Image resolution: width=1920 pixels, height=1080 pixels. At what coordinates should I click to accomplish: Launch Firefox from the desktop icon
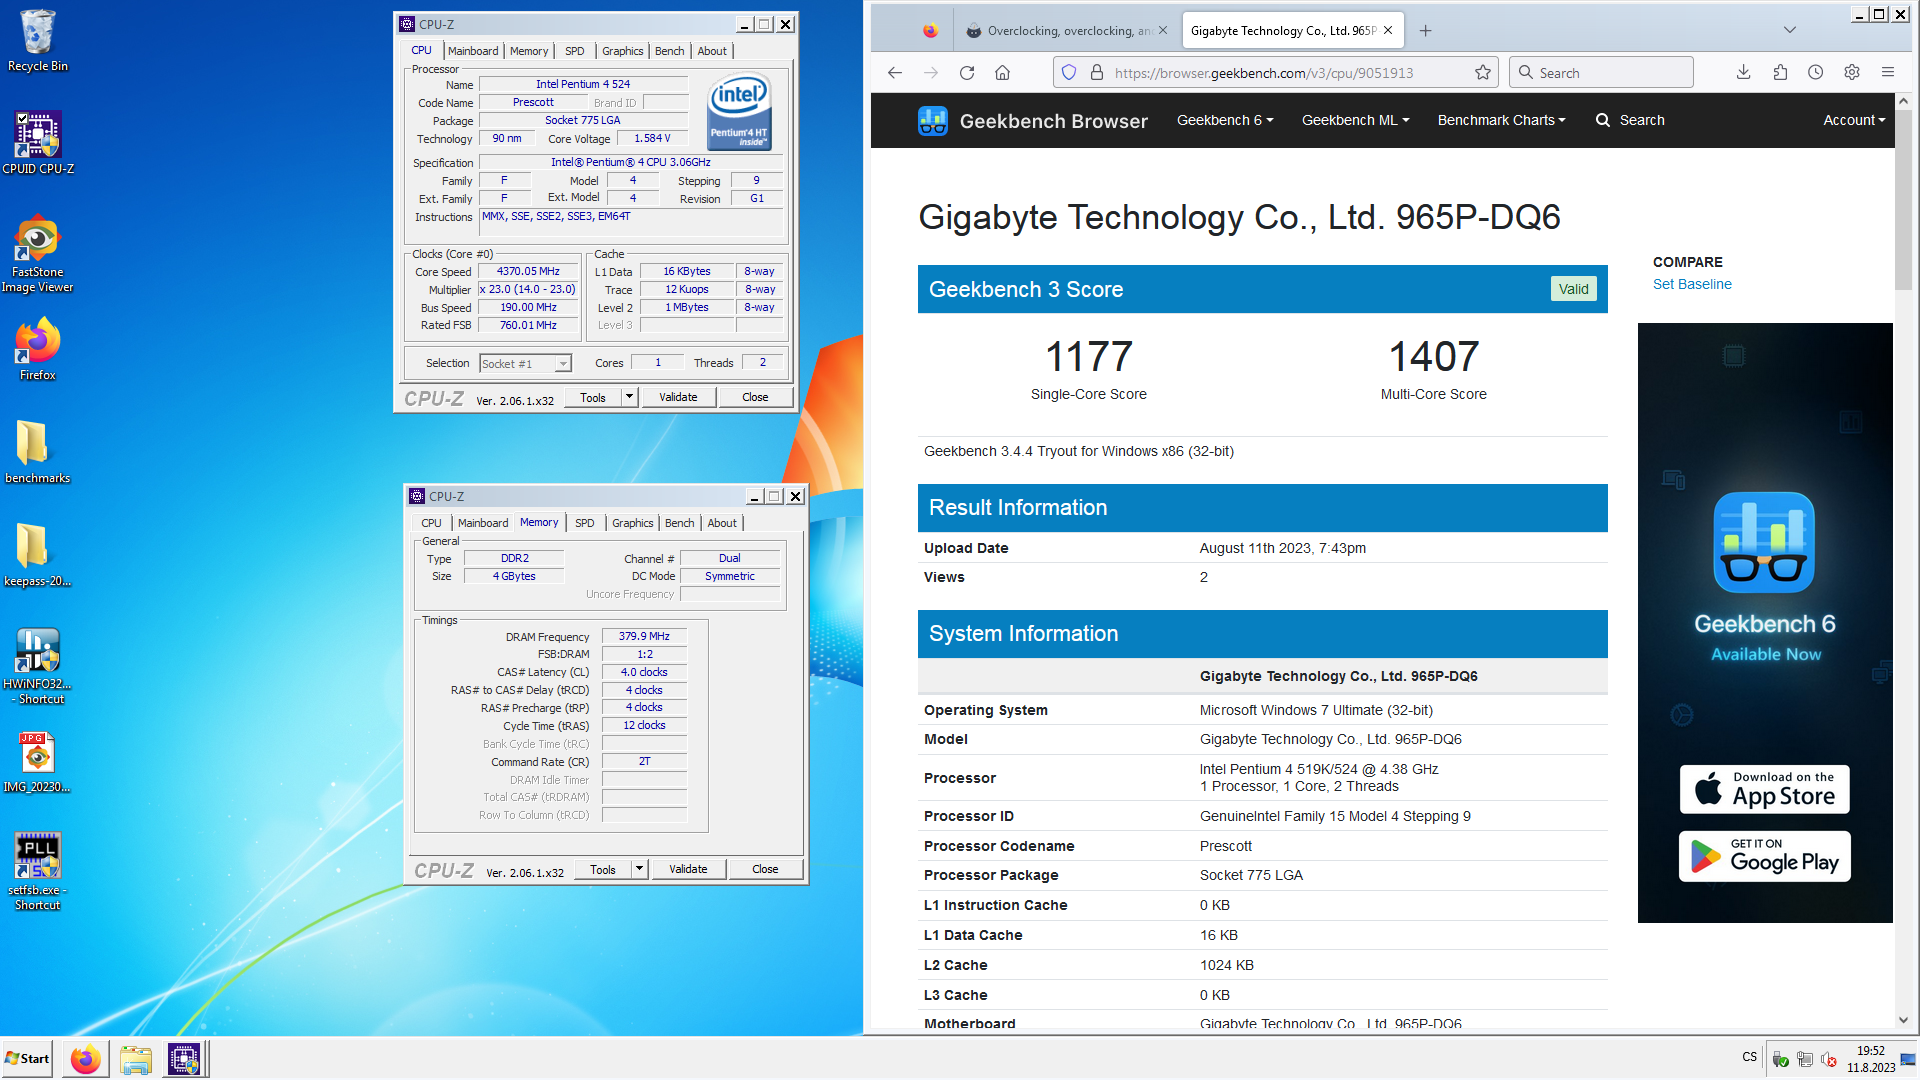click(x=38, y=350)
